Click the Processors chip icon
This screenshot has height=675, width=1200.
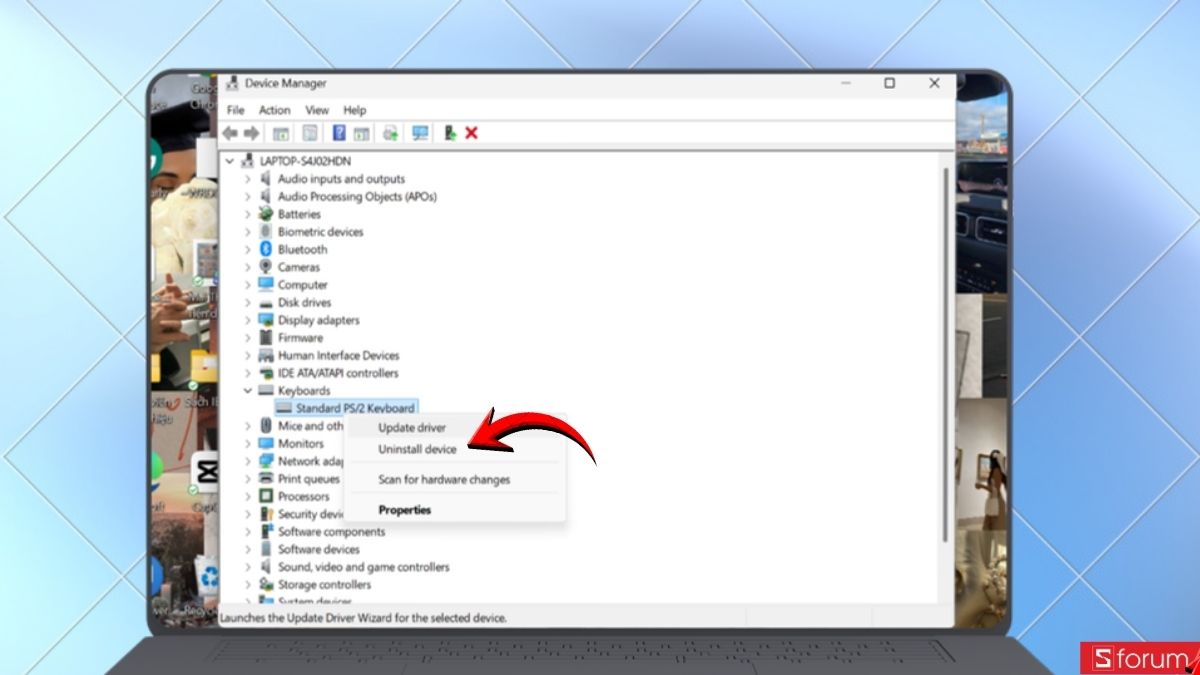point(266,496)
